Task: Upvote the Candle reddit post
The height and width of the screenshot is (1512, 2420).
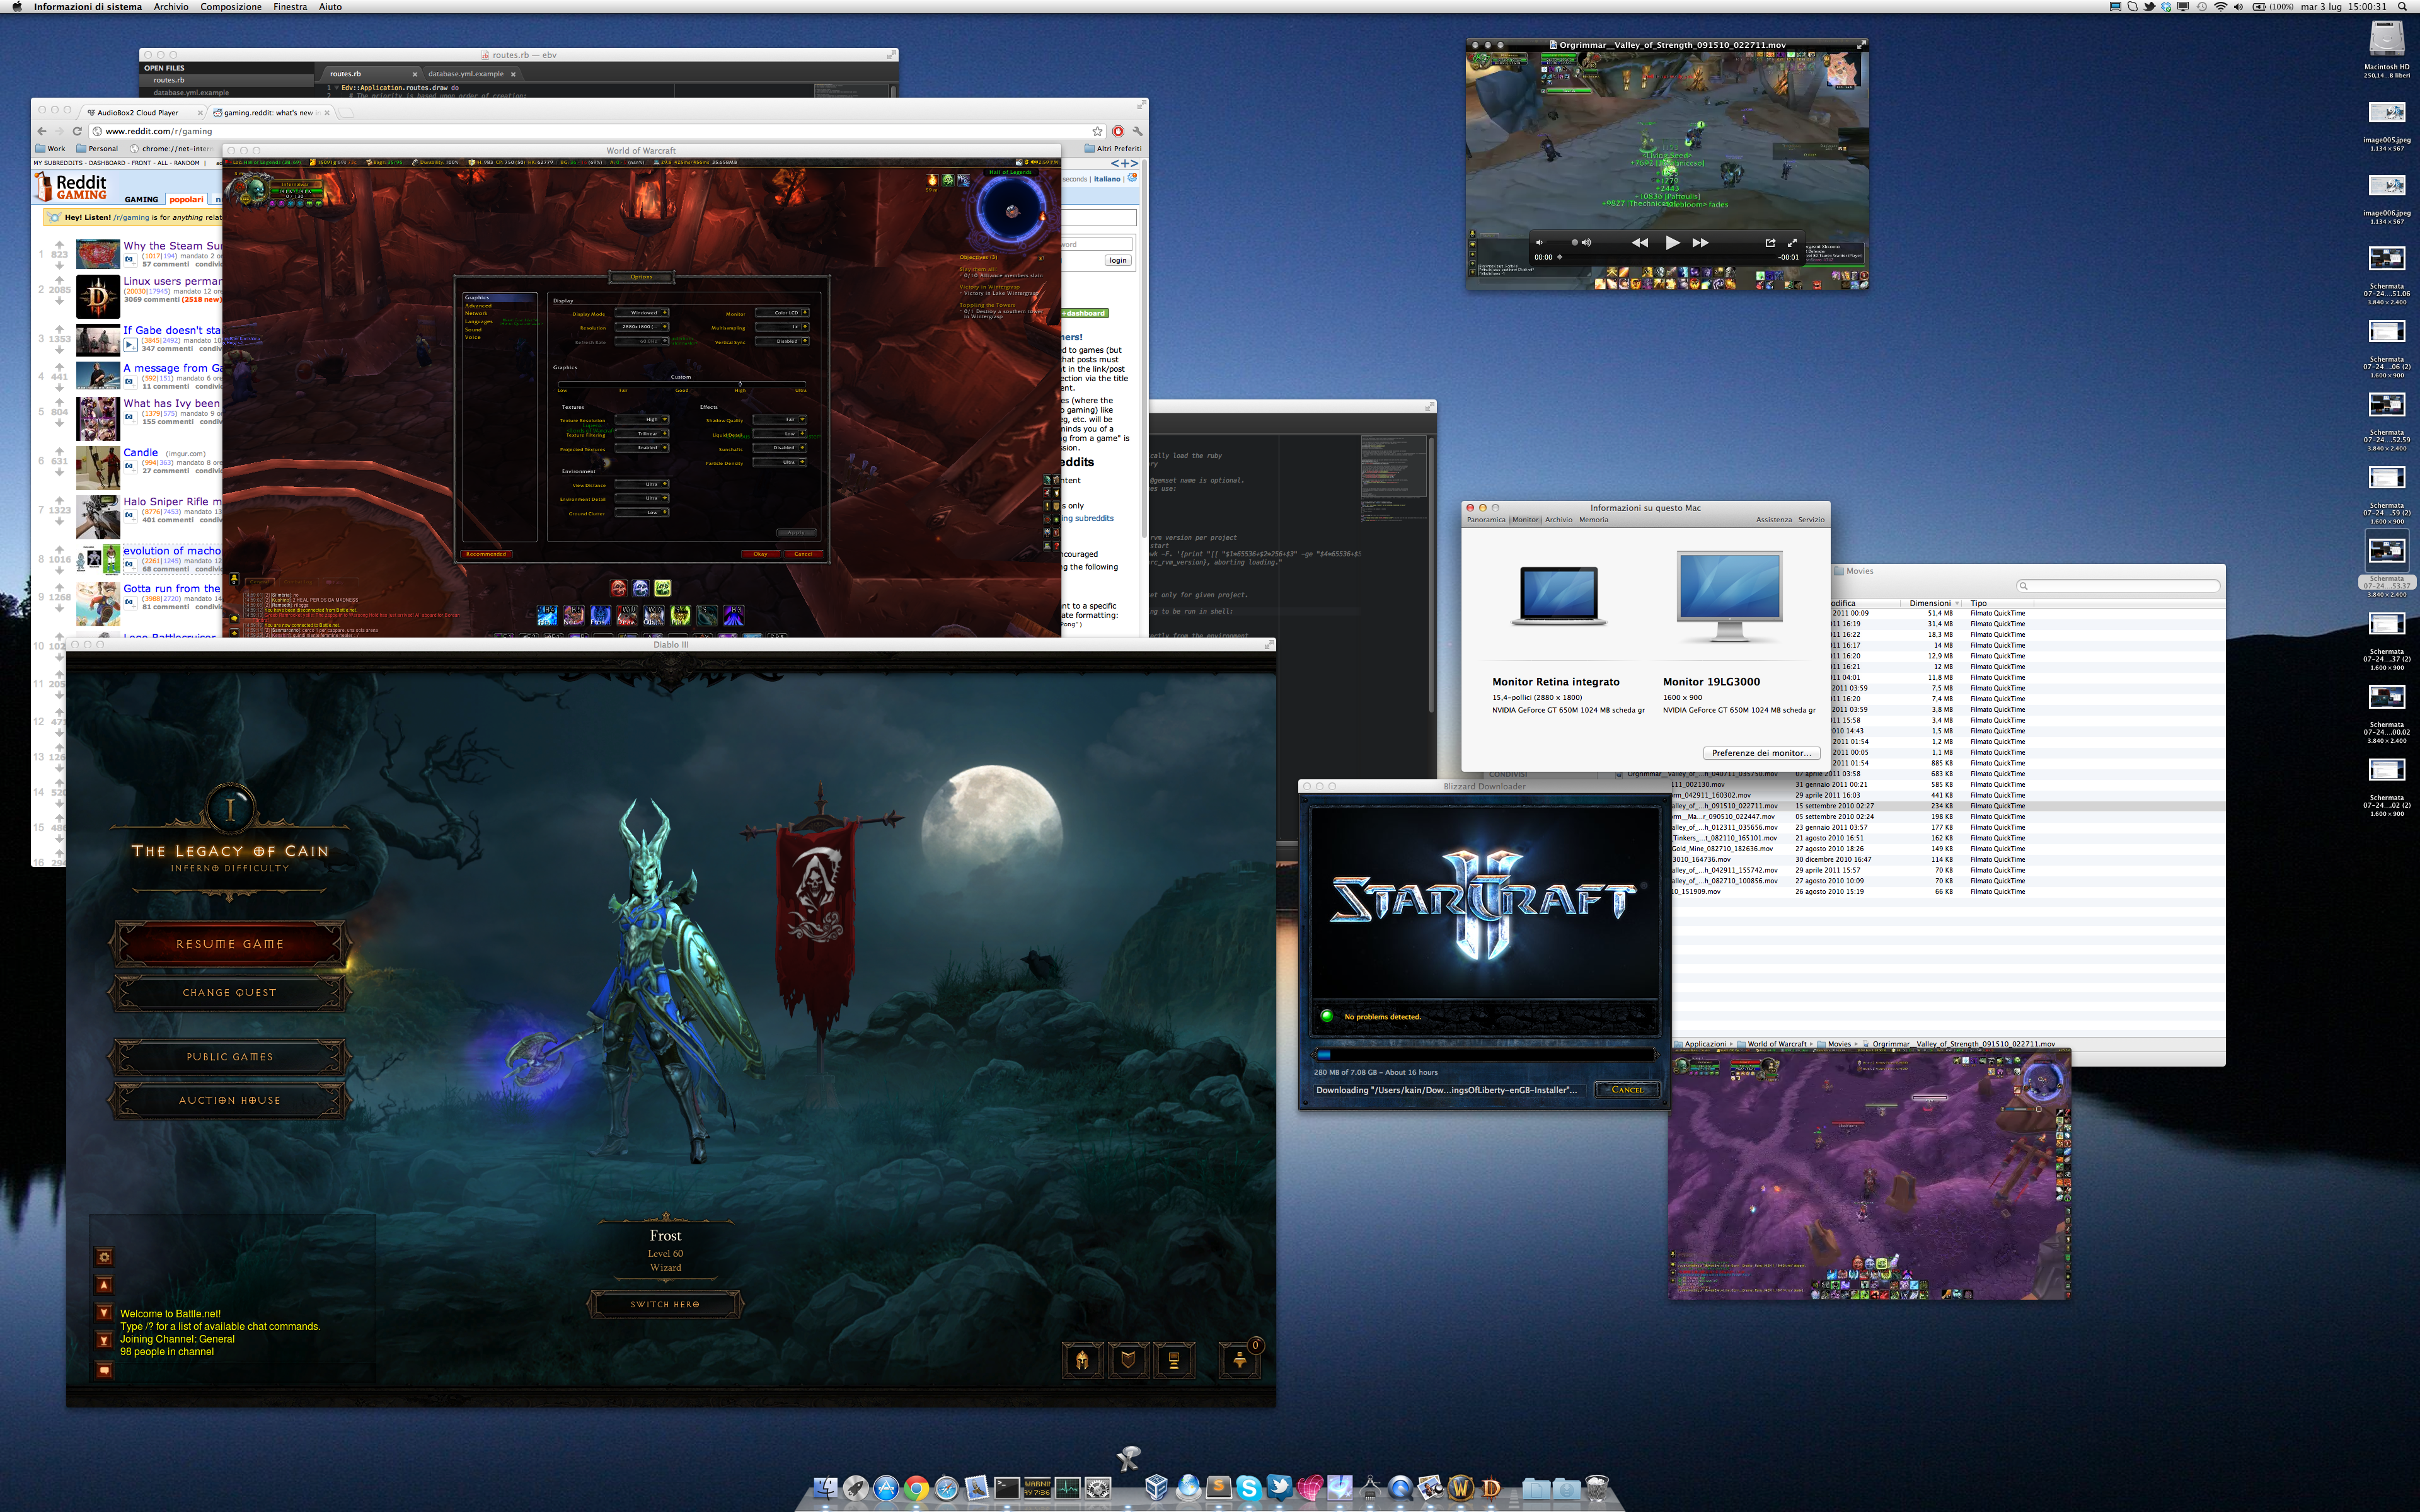Action: point(60,452)
